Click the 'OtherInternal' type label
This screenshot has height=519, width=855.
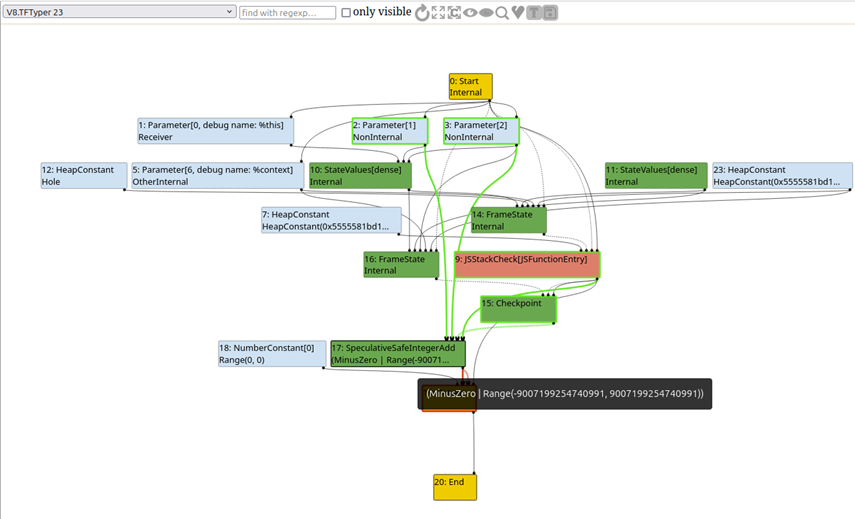click(160, 182)
